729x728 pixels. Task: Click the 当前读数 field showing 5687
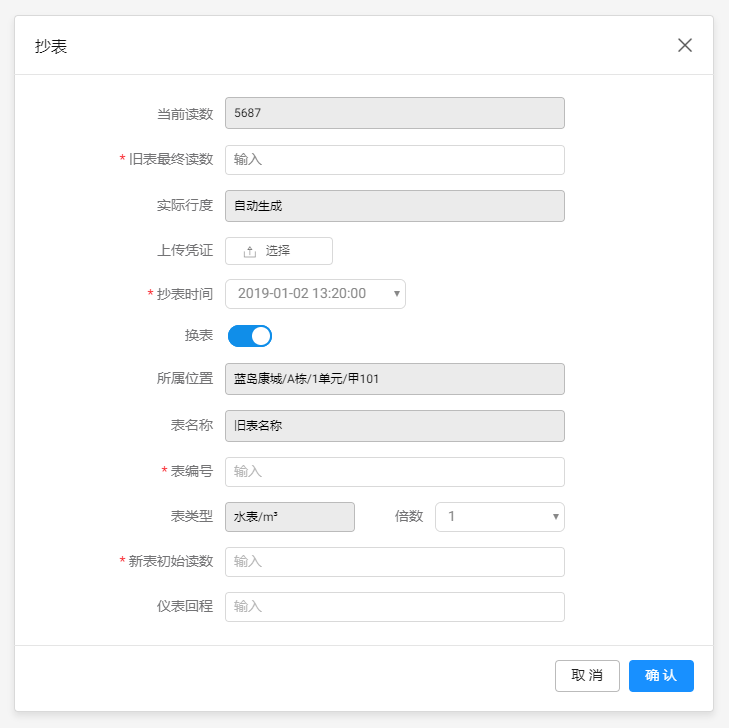pyautogui.click(x=394, y=113)
